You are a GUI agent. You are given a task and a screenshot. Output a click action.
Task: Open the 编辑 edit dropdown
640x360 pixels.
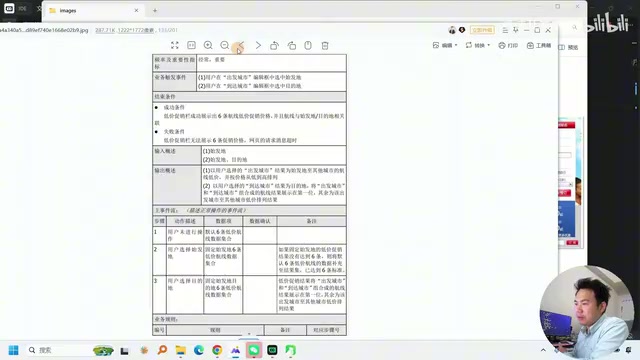(x=445, y=45)
